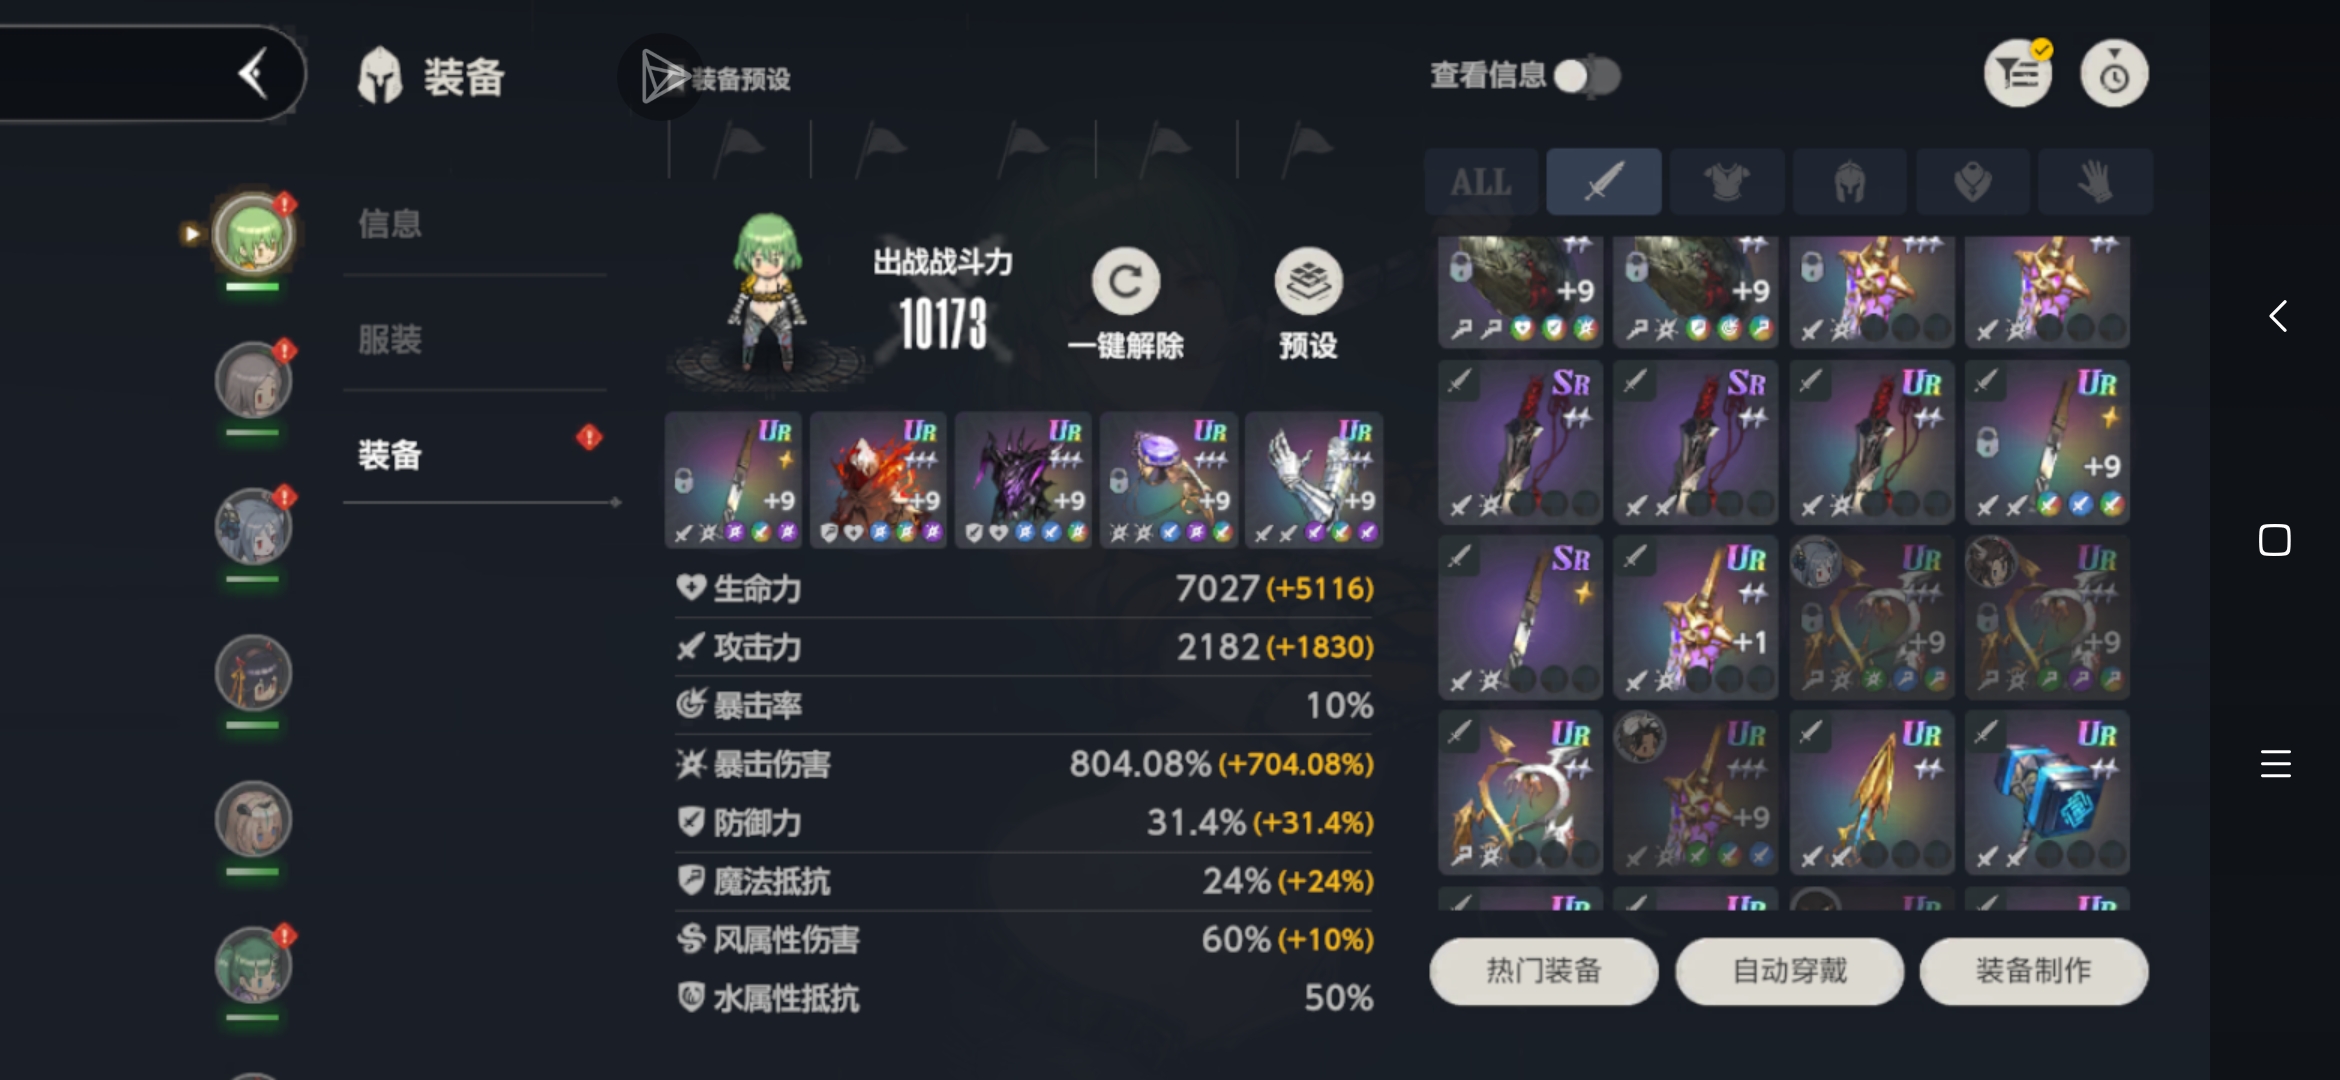This screenshot has height=1080, width=2340.
Task: Select the gloves filter tab
Action: pyautogui.click(x=2095, y=182)
